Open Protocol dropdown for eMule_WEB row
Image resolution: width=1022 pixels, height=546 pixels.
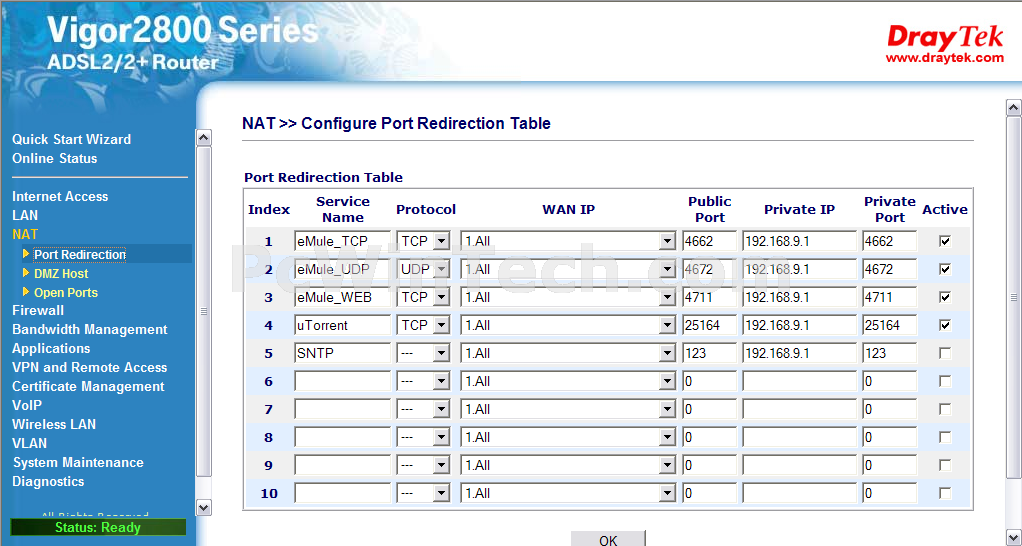tap(424, 297)
